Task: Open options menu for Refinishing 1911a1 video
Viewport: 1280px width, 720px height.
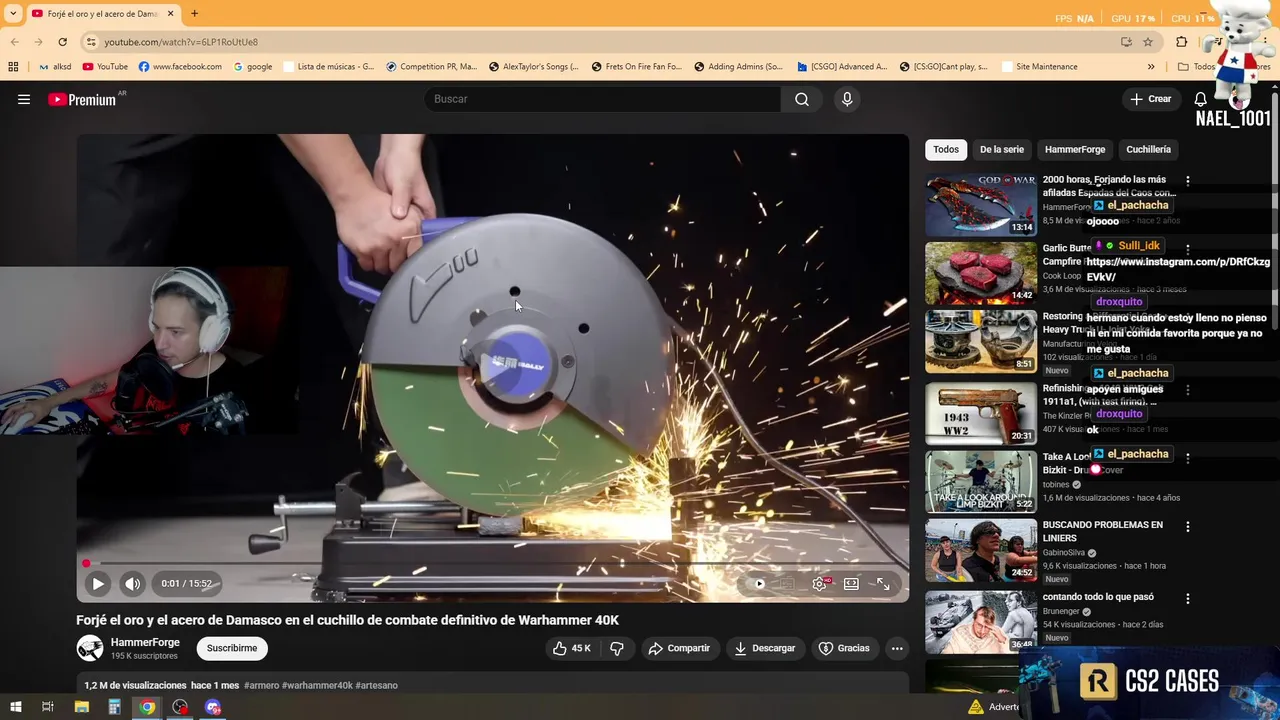Action: coord(1188,390)
